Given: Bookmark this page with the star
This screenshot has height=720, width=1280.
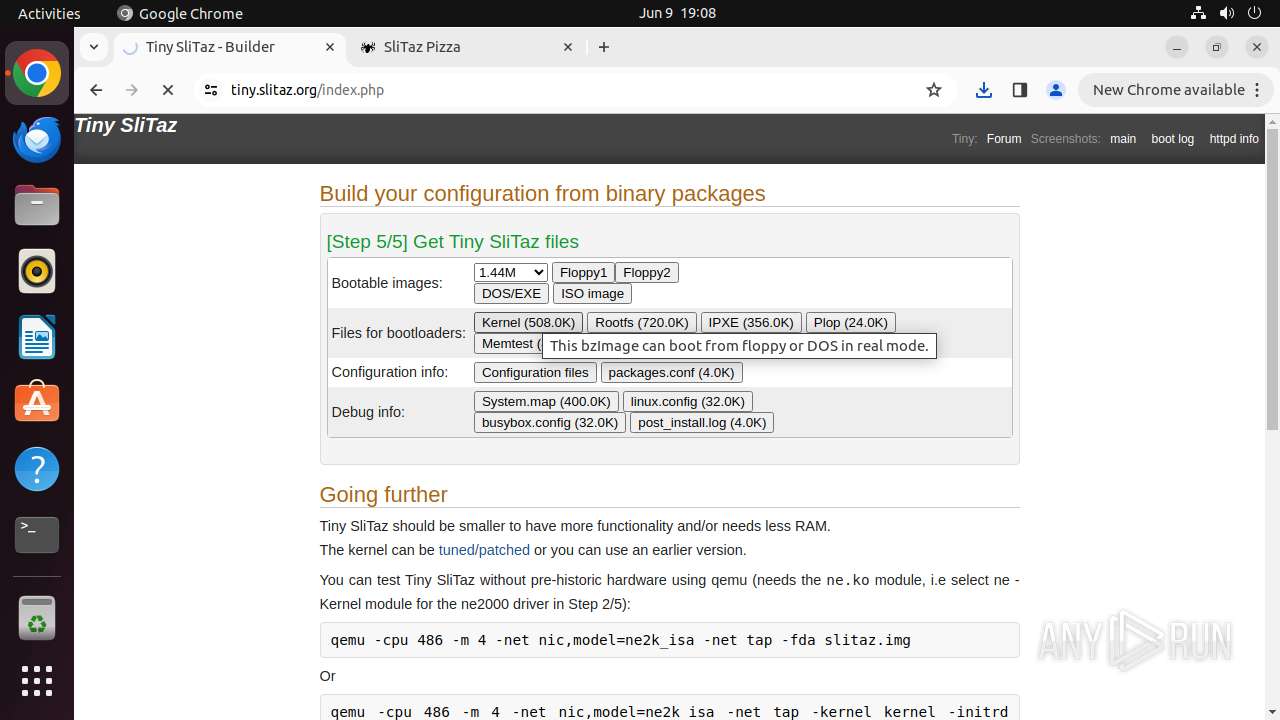Looking at the screenshot, I should click(934, 90).
